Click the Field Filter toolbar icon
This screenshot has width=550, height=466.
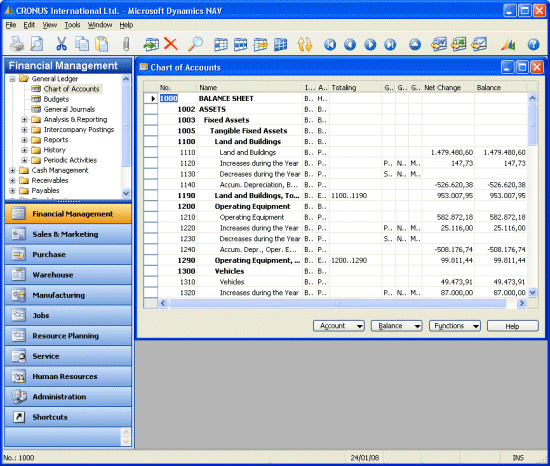221,45
